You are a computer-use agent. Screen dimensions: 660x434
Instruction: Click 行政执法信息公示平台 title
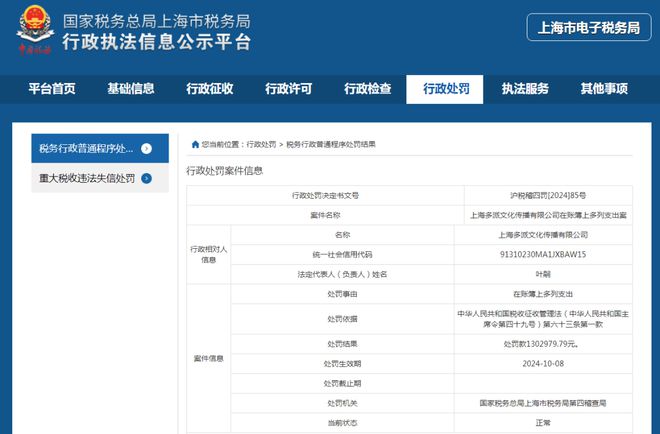[157, 43]
